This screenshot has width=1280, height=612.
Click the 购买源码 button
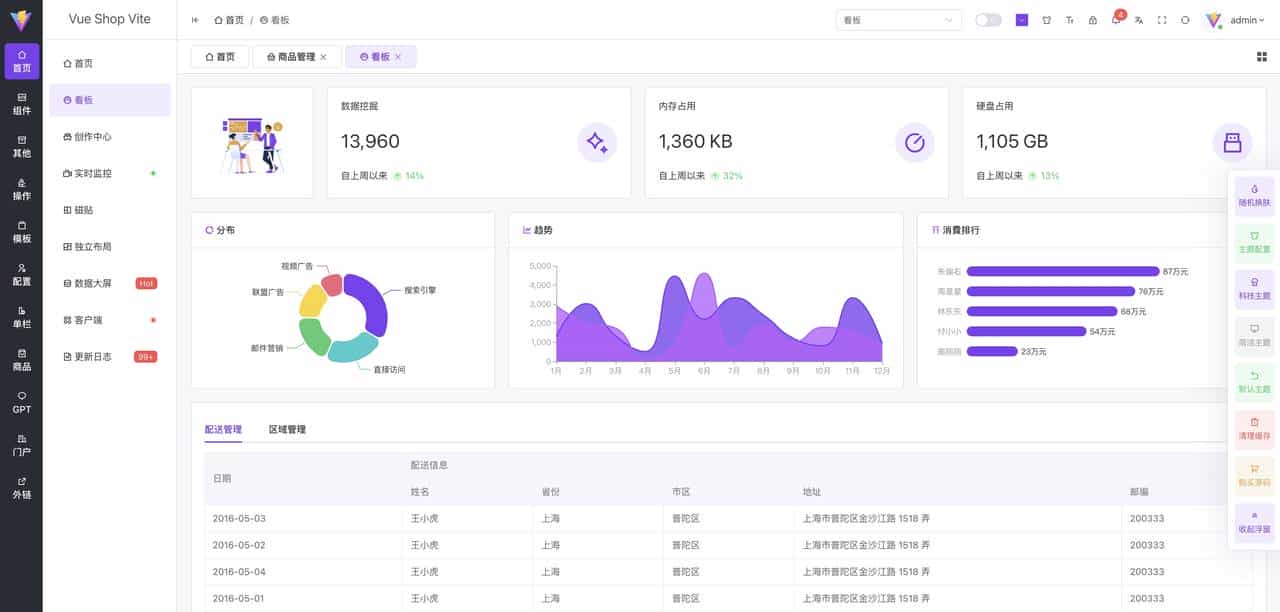click(1253, 474)
